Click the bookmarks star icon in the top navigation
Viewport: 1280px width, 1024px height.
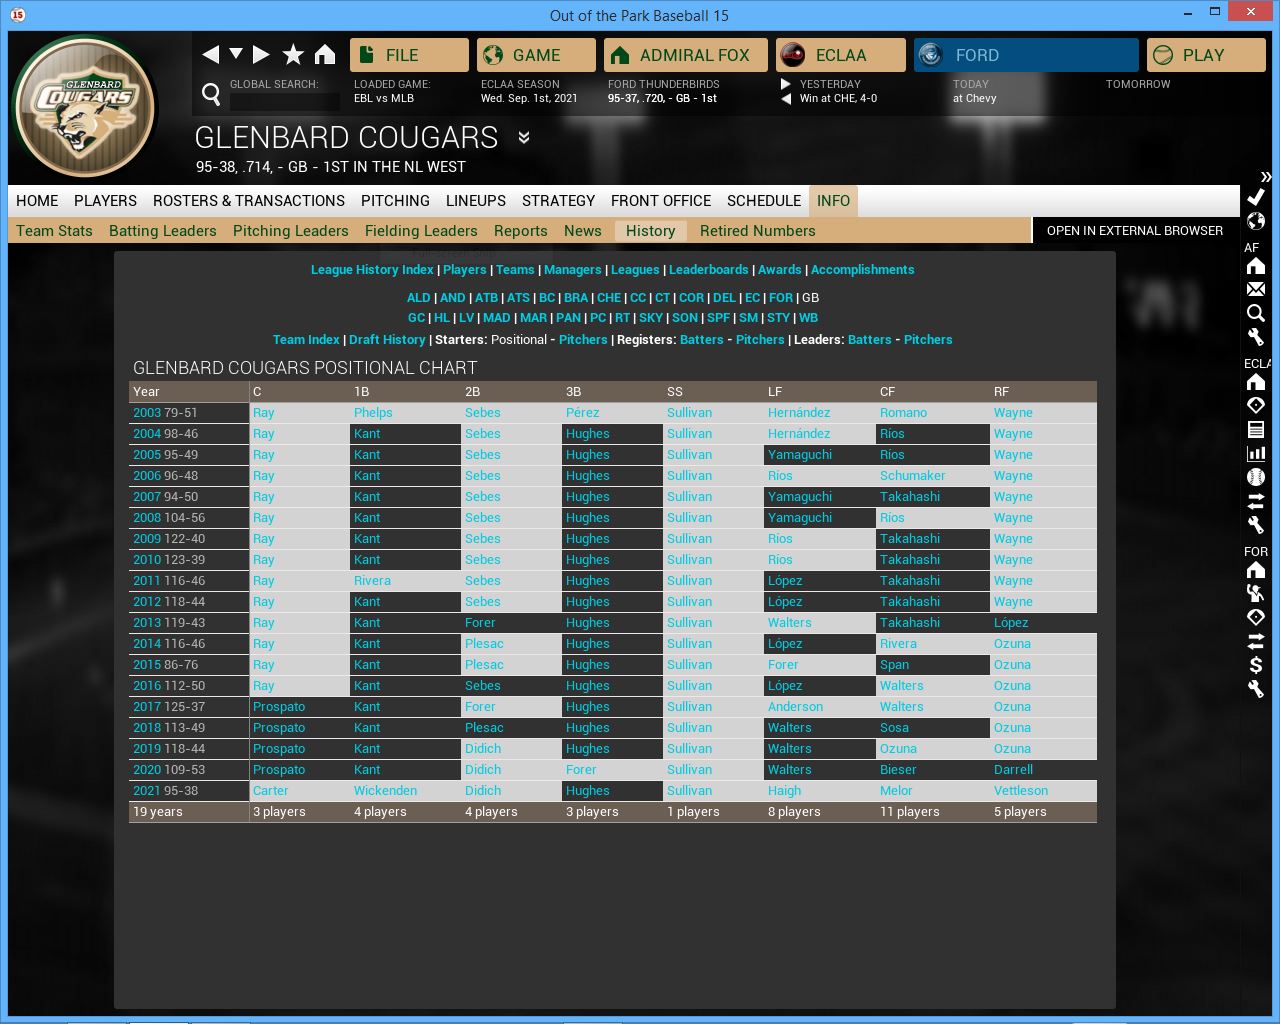[293, 54]
